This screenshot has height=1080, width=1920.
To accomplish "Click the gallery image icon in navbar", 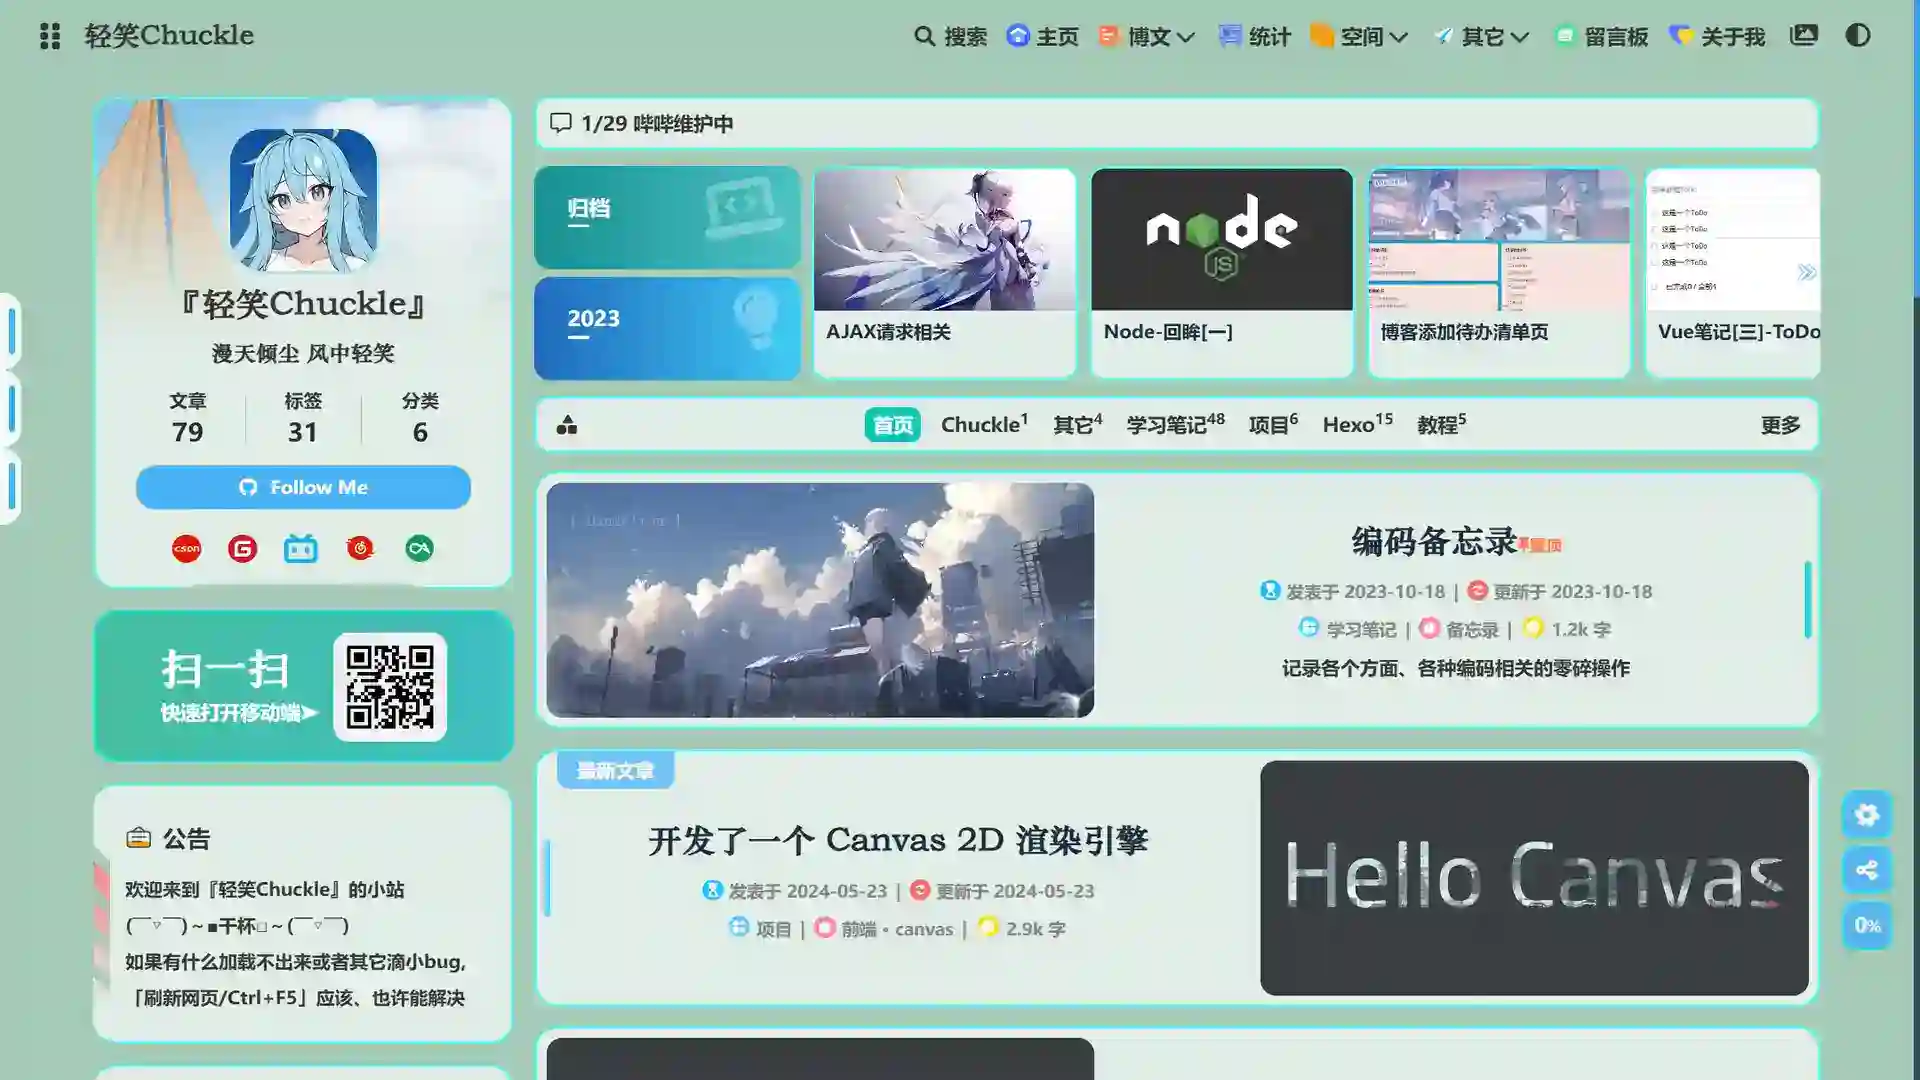I will point(1803,36).
